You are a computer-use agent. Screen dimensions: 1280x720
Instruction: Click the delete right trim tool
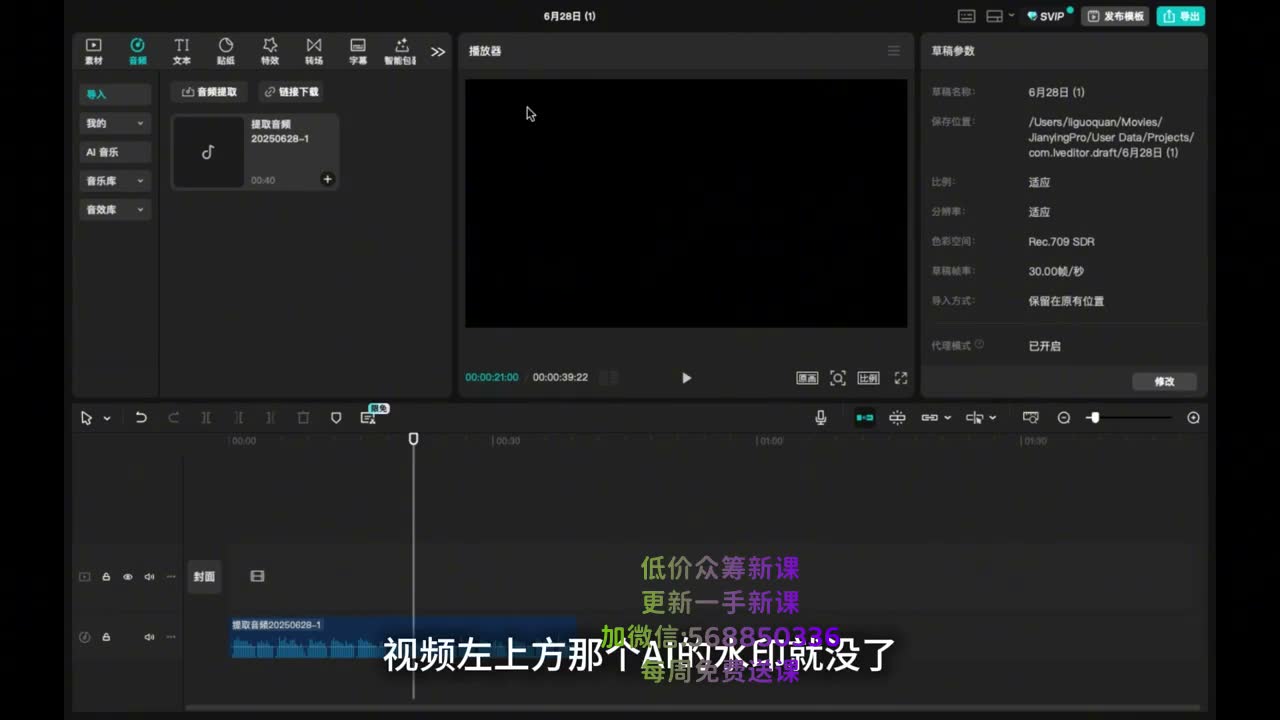pos(270,418)
